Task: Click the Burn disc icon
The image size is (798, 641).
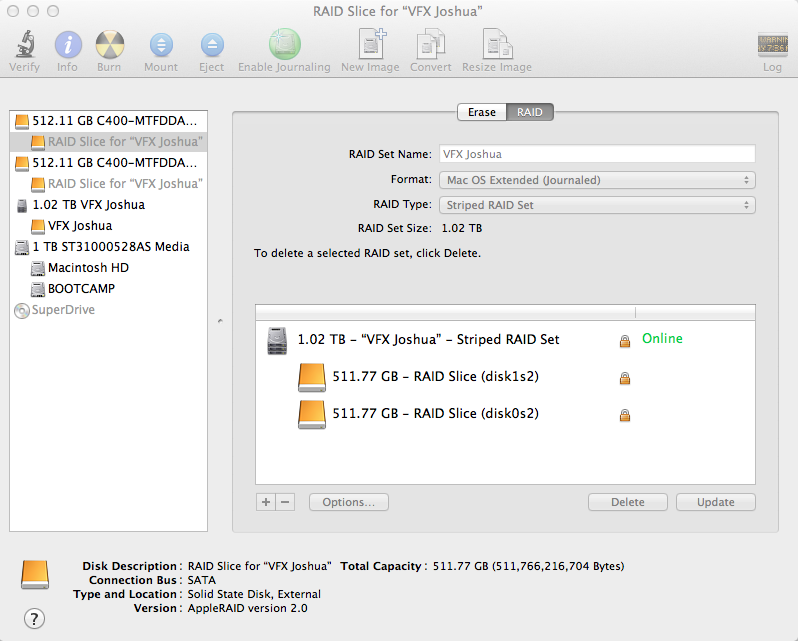Action: [109, 44]
